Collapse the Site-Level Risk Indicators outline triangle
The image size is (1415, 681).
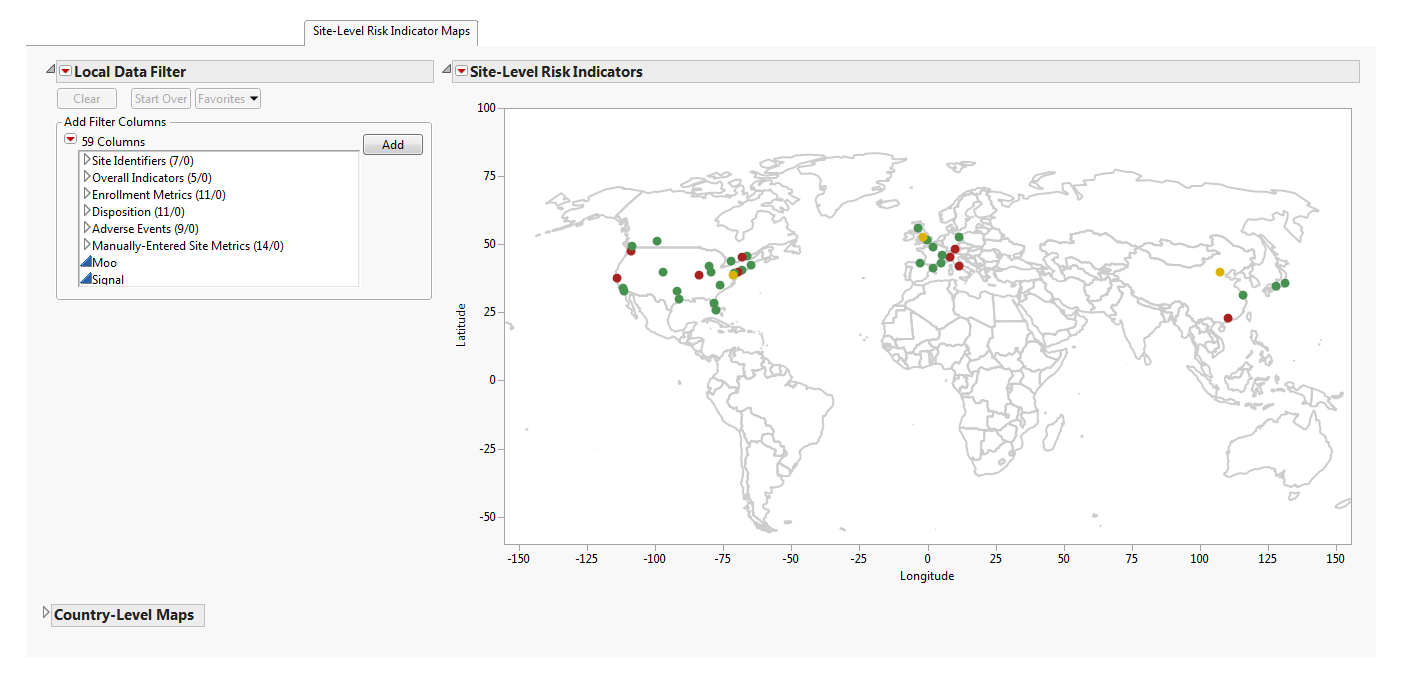445,70
